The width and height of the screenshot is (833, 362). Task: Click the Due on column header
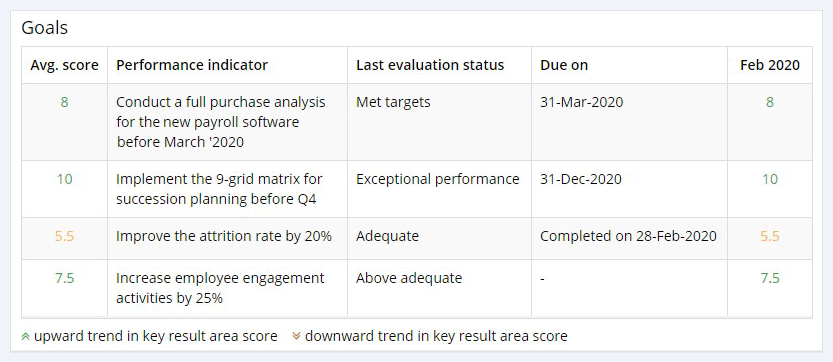tap(564, 65)
